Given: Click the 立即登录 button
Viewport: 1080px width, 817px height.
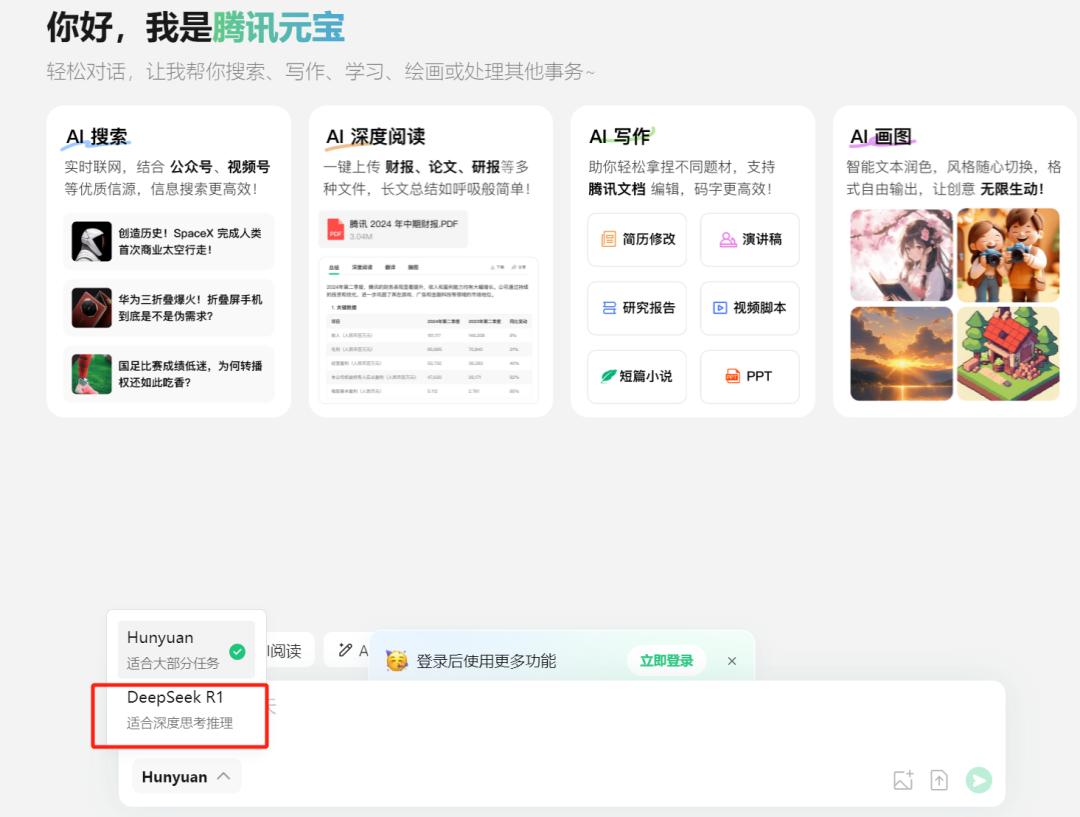Looking at the screenshot, I should 666,661.
